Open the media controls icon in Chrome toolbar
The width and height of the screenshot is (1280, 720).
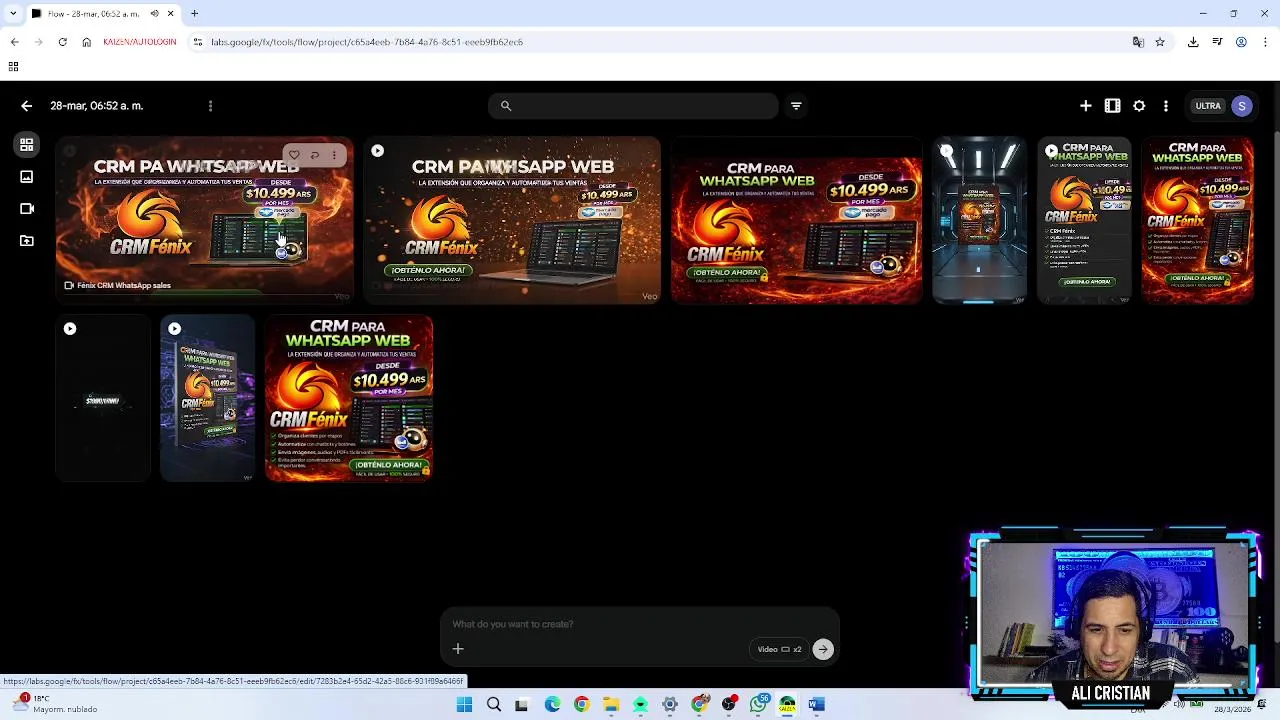click(x=1217, y=42)
